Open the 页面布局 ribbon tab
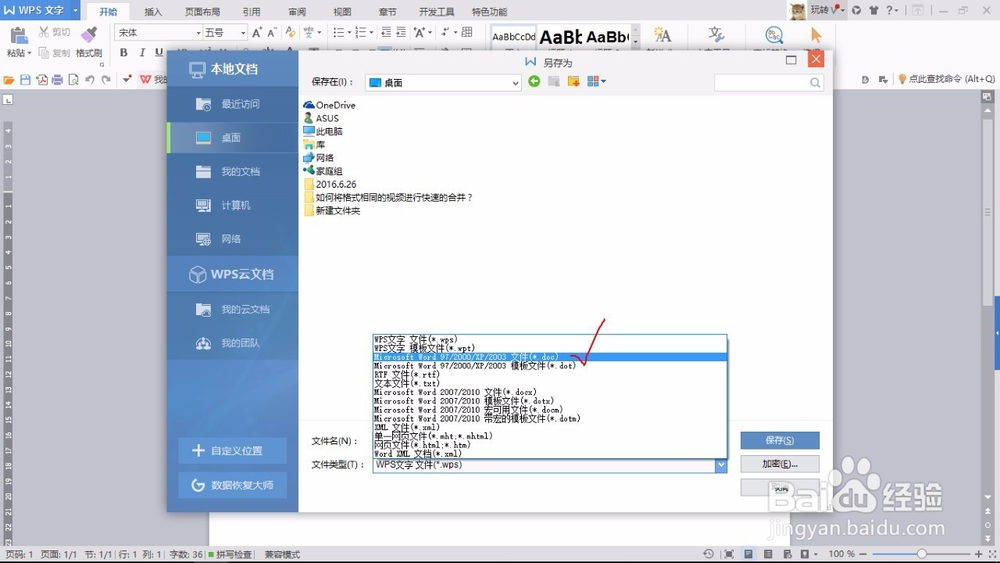 coord(203,11)
